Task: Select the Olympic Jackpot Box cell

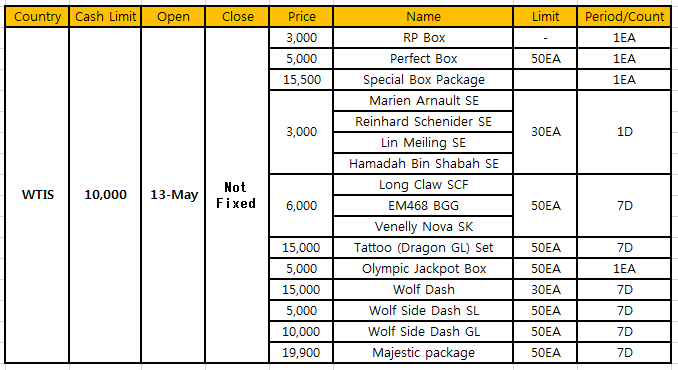Action: (x=423, y=269)
